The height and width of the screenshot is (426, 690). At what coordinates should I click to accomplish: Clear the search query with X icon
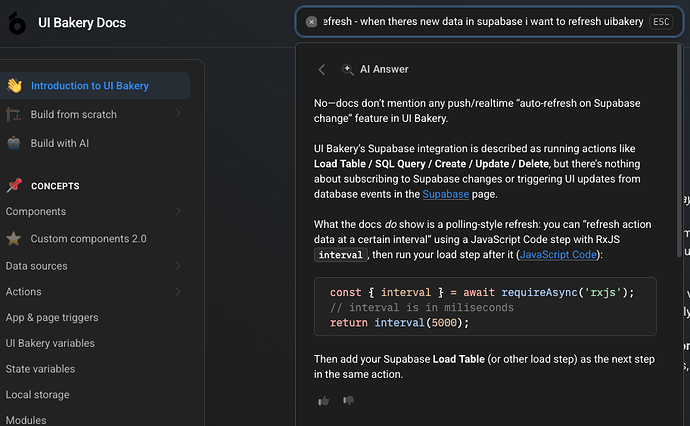[x=312, y=22]
